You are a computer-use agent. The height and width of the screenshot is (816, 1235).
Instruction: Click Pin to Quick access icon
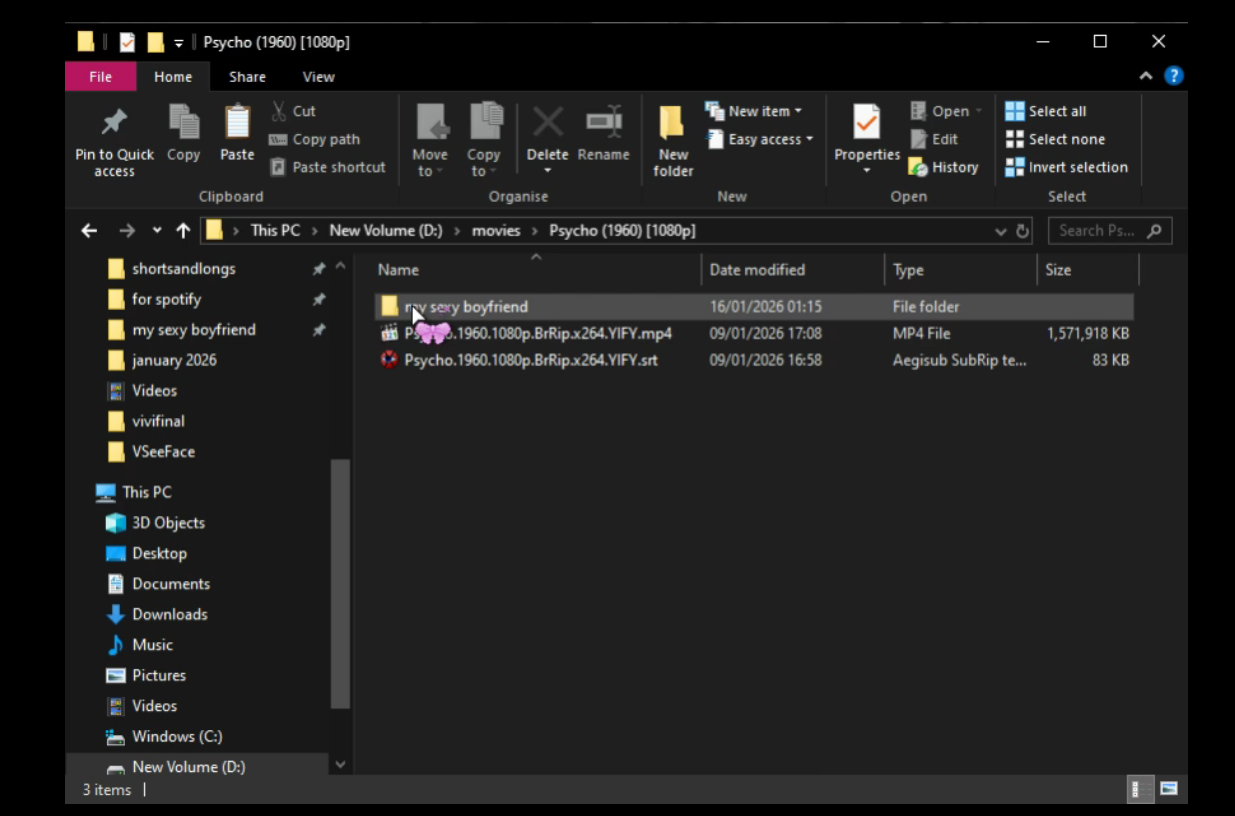coord(114,124)
